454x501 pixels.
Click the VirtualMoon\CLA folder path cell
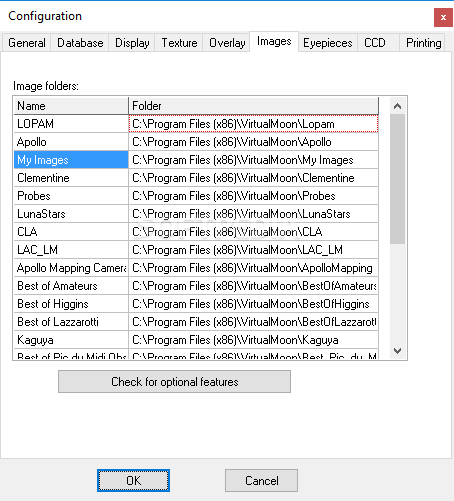pos(254,232)
